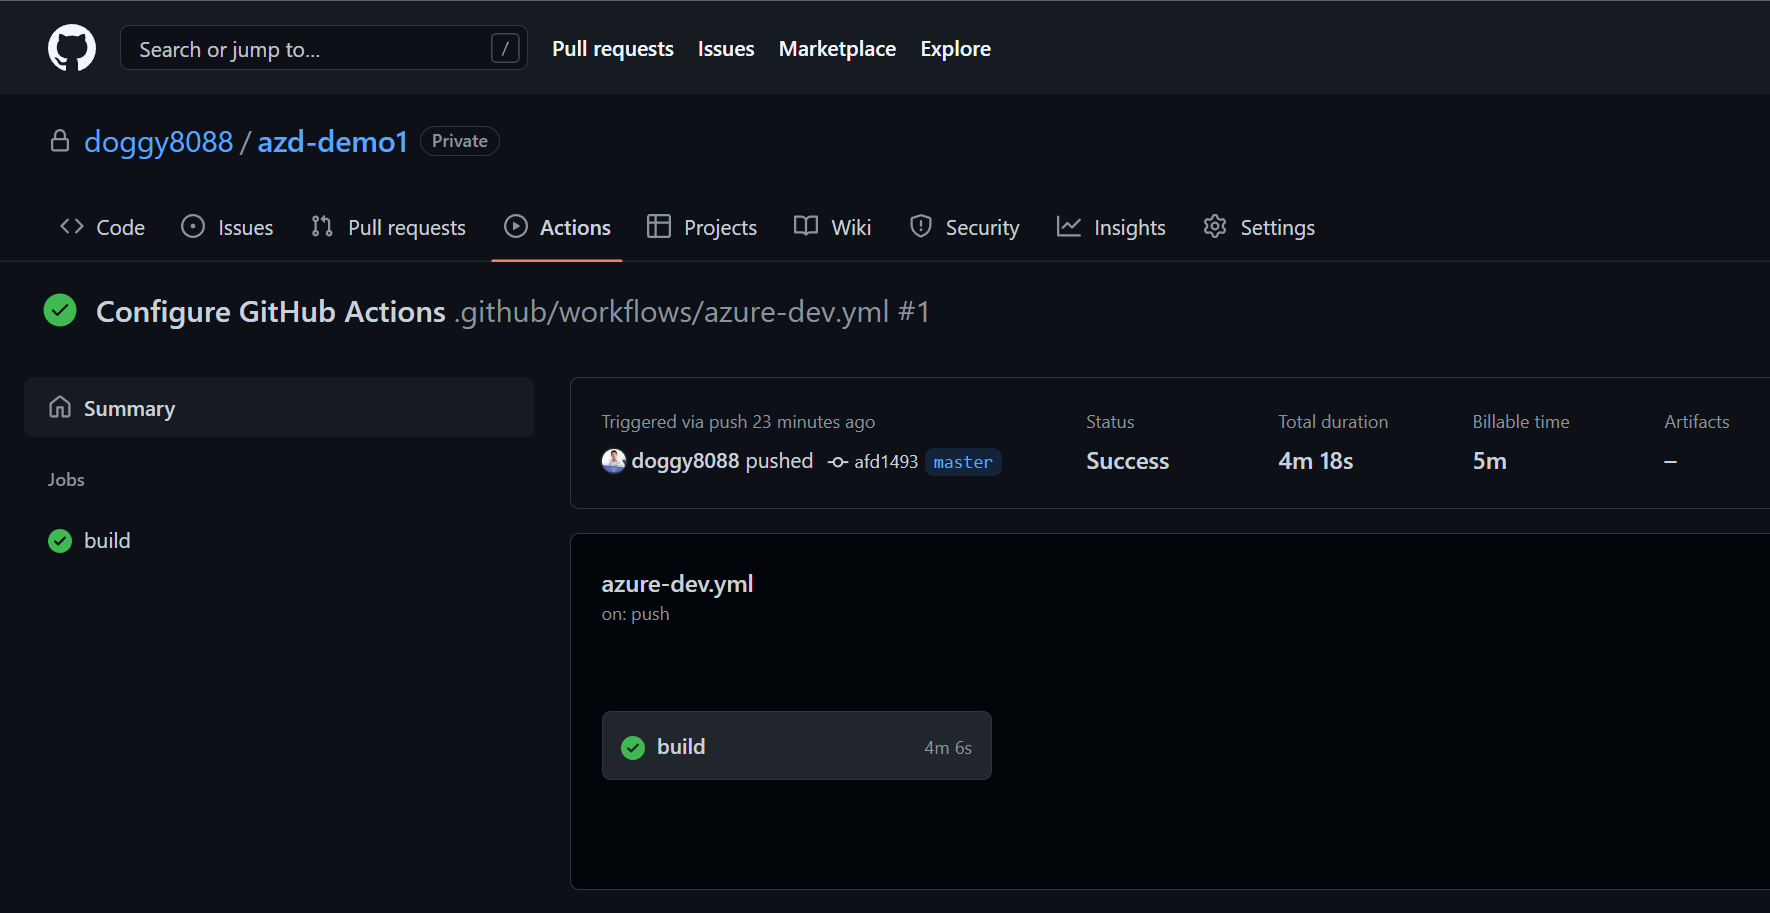The height and width of the screenshot is (913, 1770).
Task: Open the .github/workflows/azure-dev.yml #1 workflow link
Action: click(692, 312)
